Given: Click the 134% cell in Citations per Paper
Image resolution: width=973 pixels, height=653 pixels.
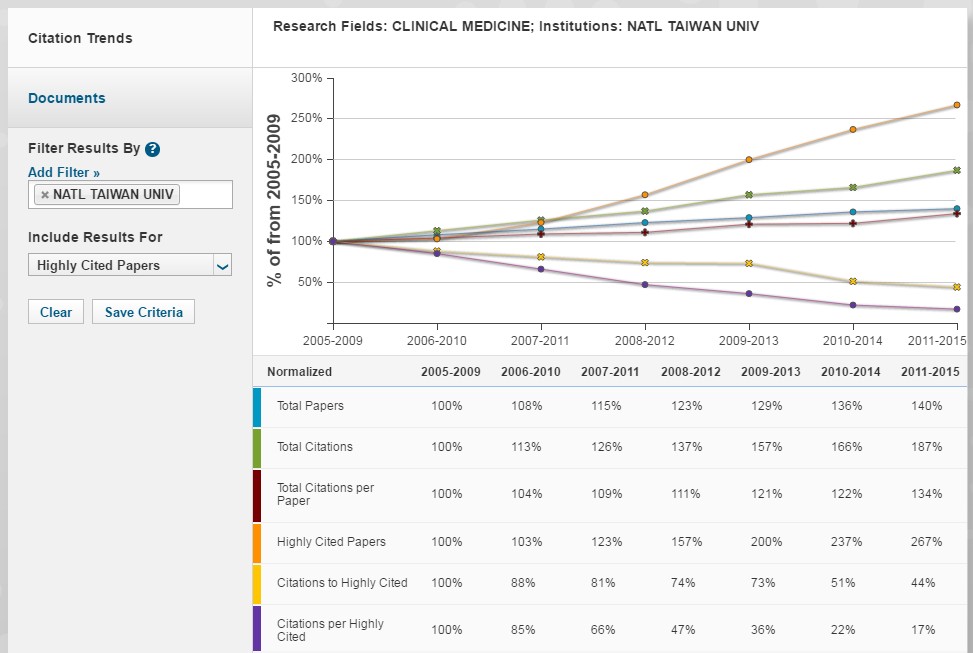Looking at the screenshot, I should pos(926,494).
